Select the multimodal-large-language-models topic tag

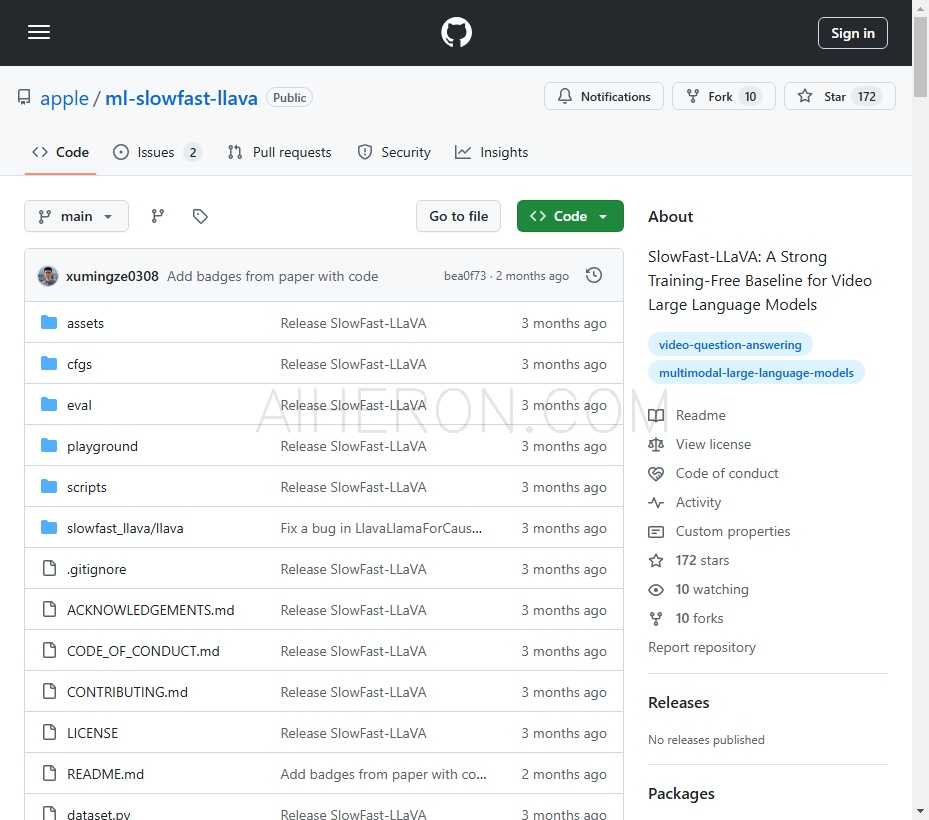point(757,373)
